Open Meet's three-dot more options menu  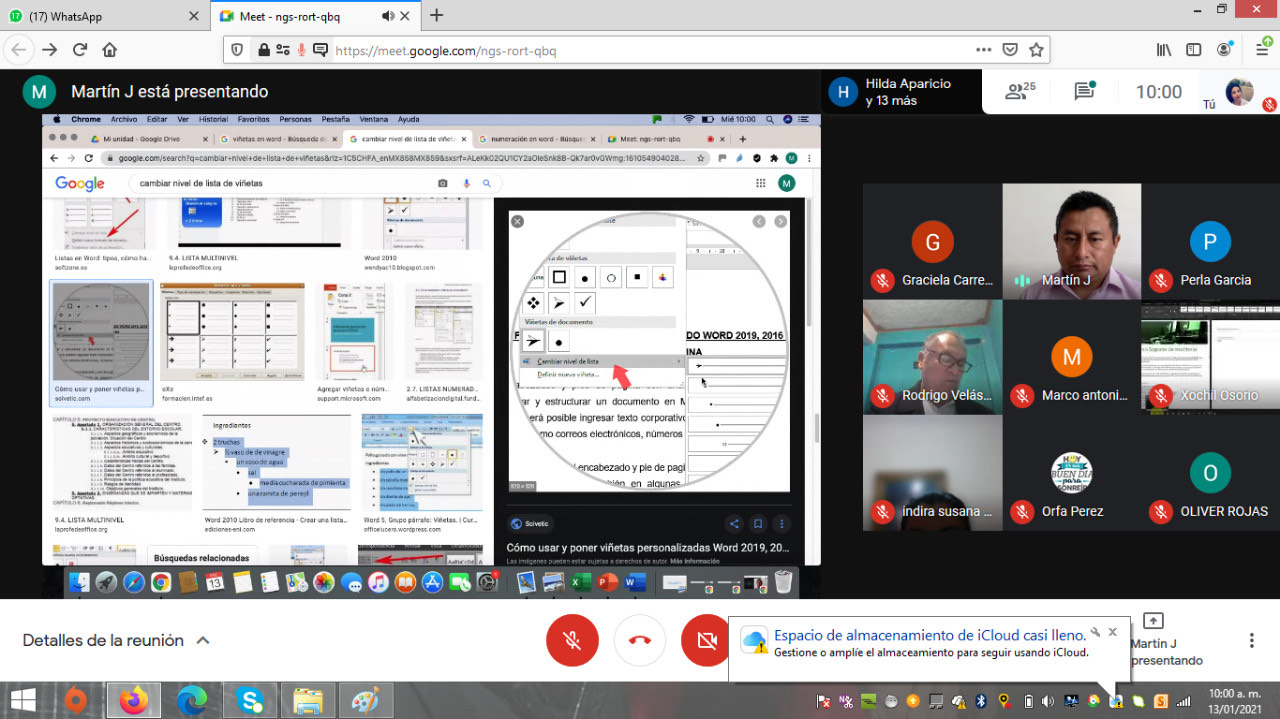(x=1251, y=640)
